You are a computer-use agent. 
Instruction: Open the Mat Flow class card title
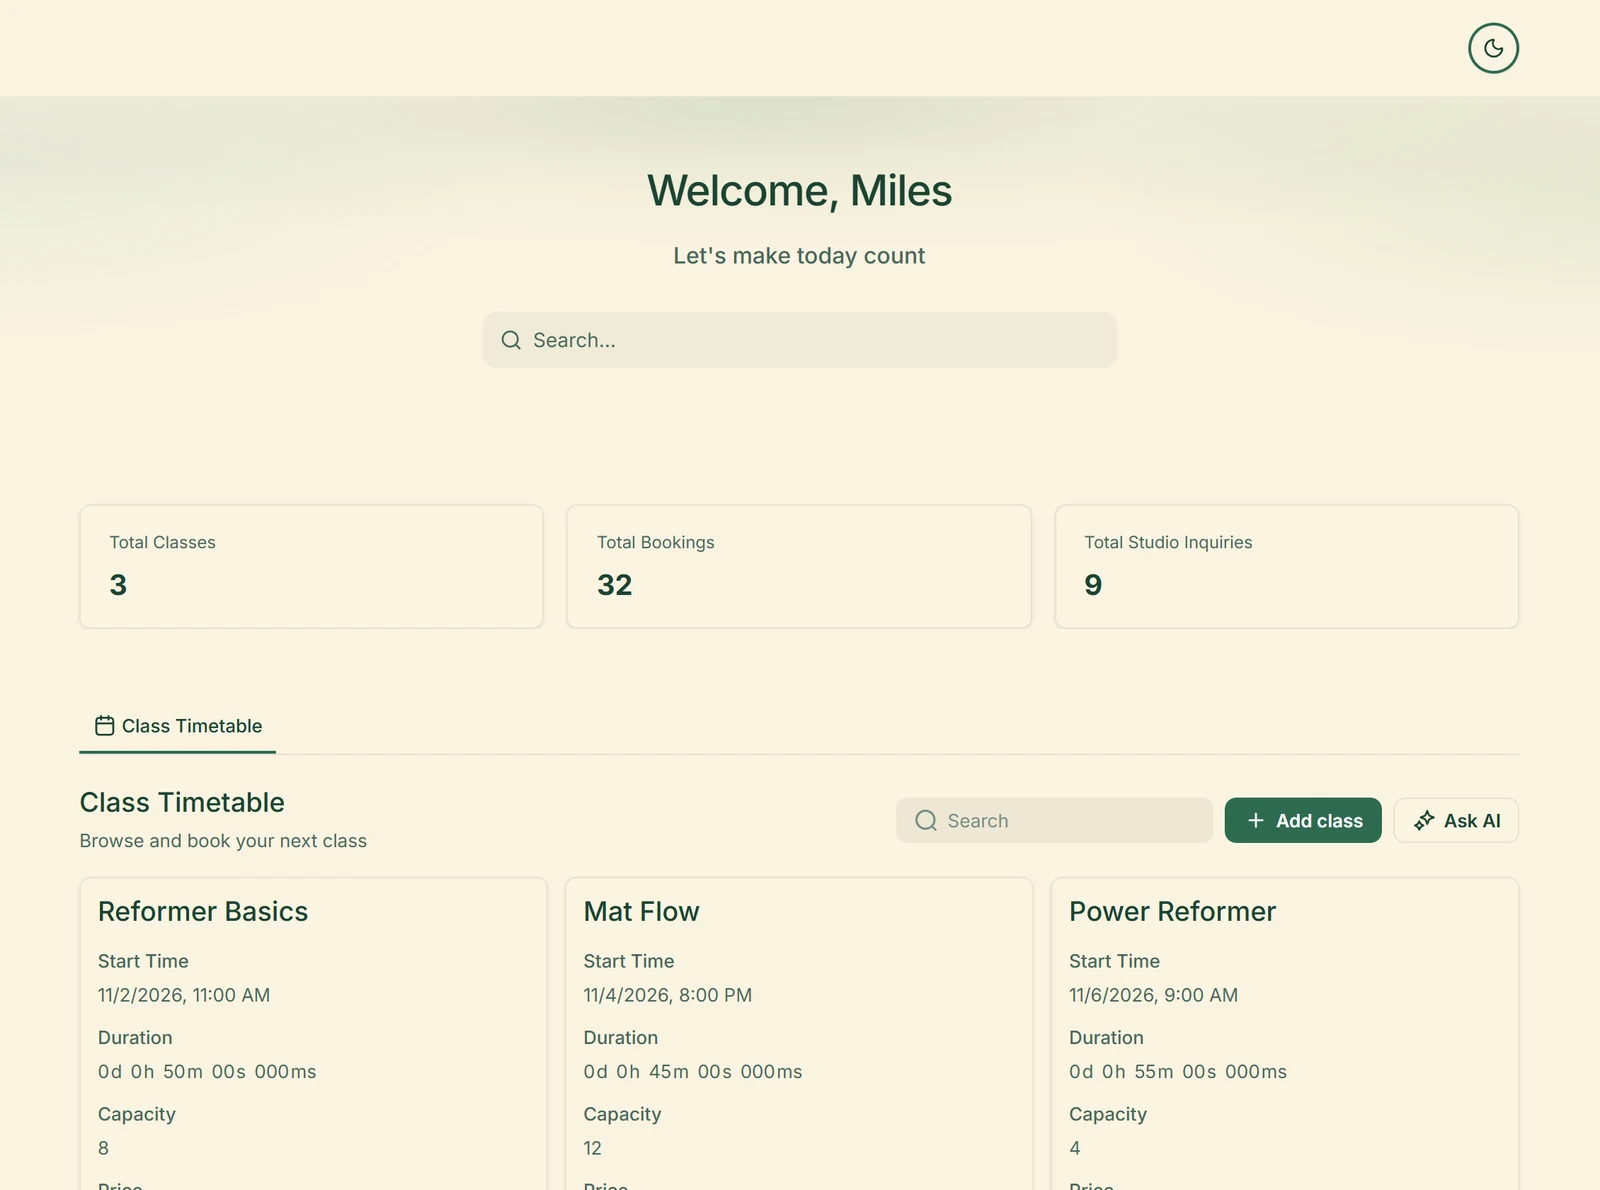pos(642,912)
